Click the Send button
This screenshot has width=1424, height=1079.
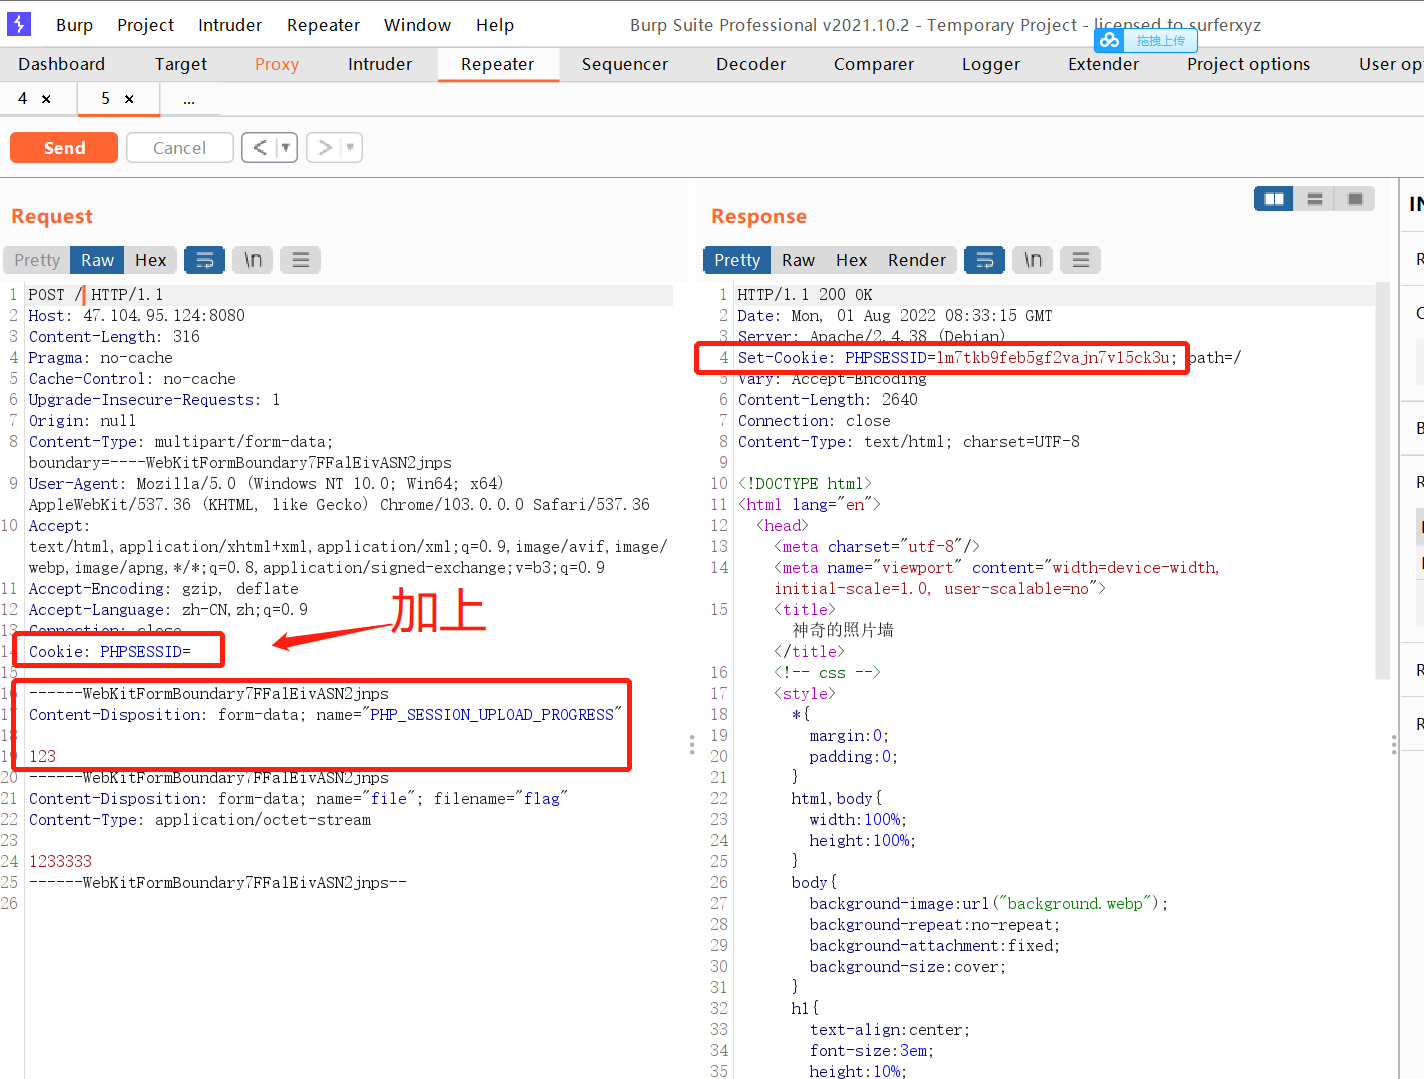point(64,148)
